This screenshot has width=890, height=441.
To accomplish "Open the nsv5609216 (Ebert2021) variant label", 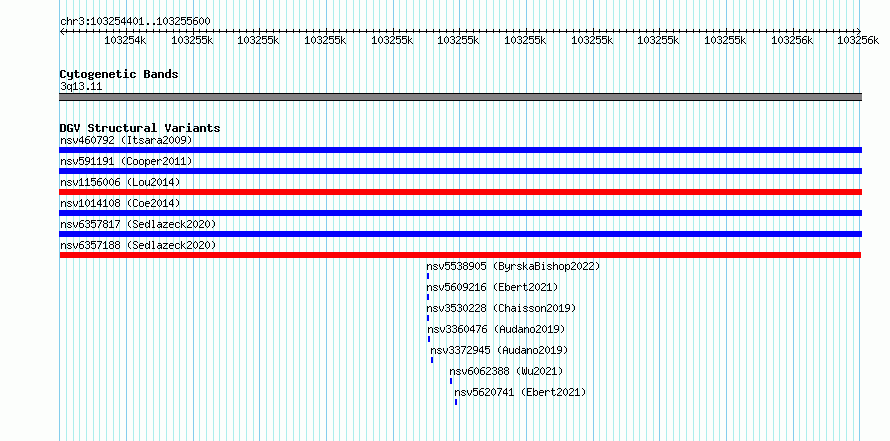I will click(492, 287).
